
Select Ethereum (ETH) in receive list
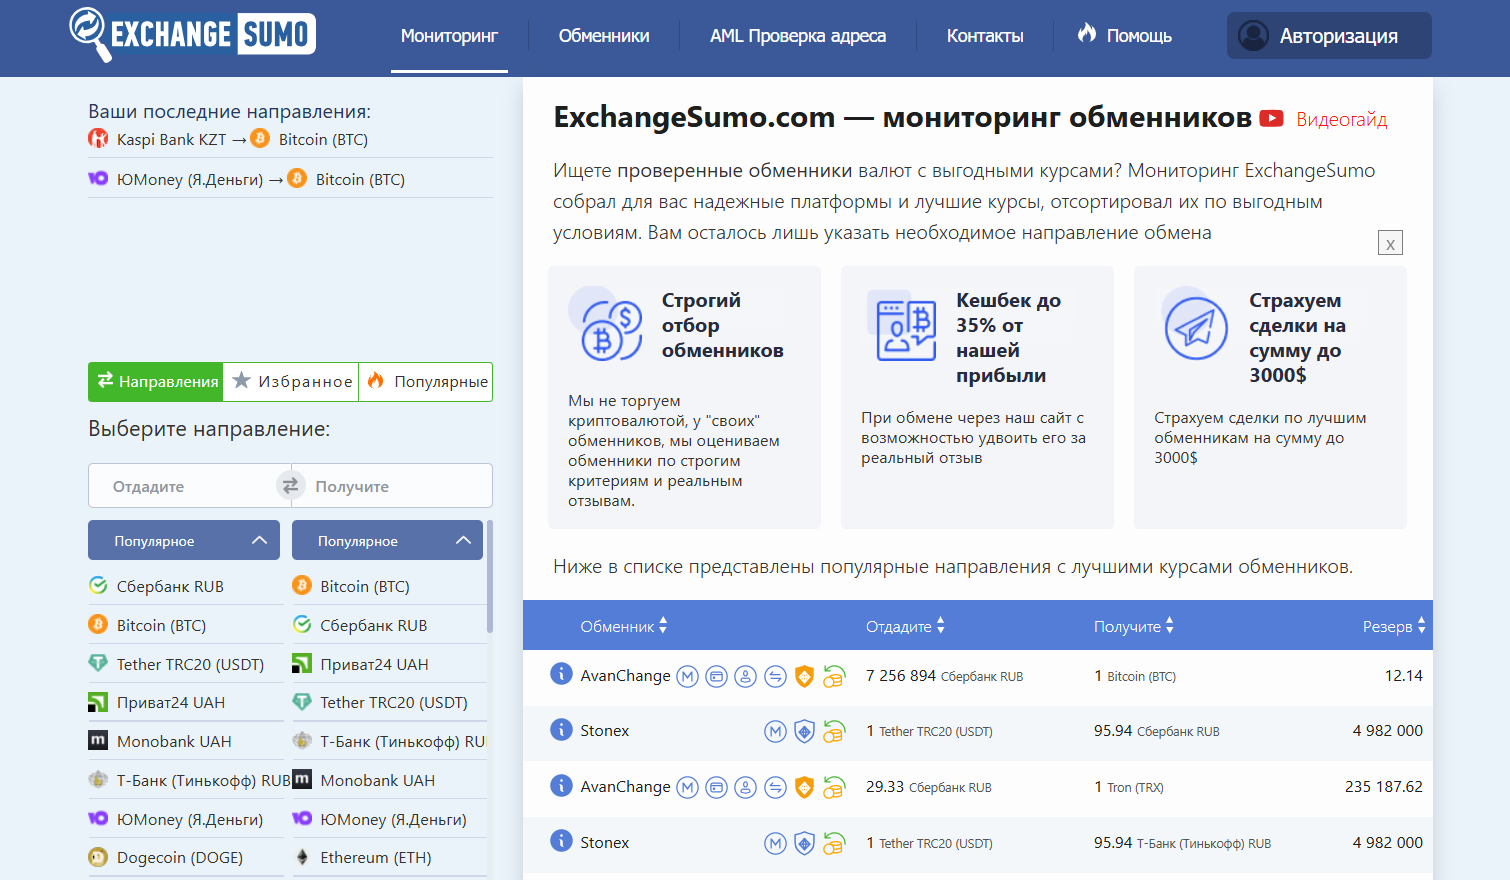pyautogui.click(x=389, y=857)
